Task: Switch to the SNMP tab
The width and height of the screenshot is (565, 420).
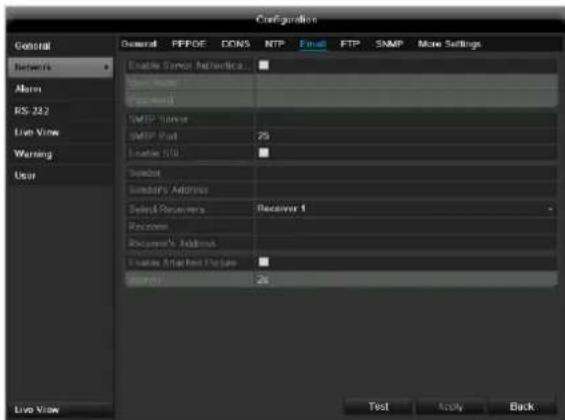Action: point(389,44)
